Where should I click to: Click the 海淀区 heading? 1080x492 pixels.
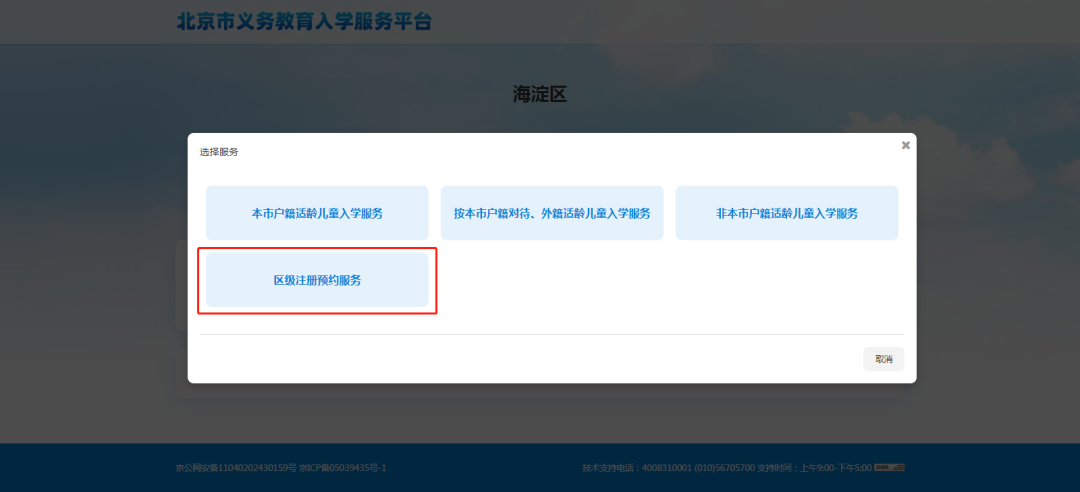[539, 94]
